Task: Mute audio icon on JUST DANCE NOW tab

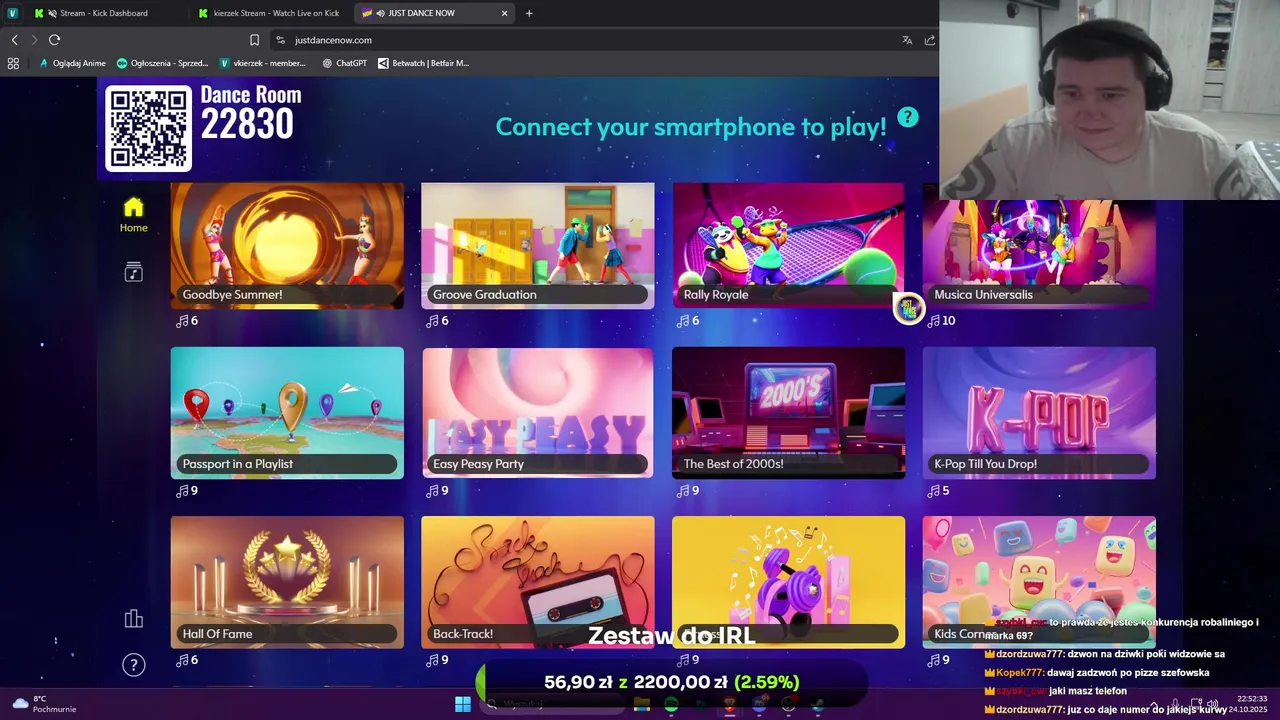Action: (x=381, y=13)
